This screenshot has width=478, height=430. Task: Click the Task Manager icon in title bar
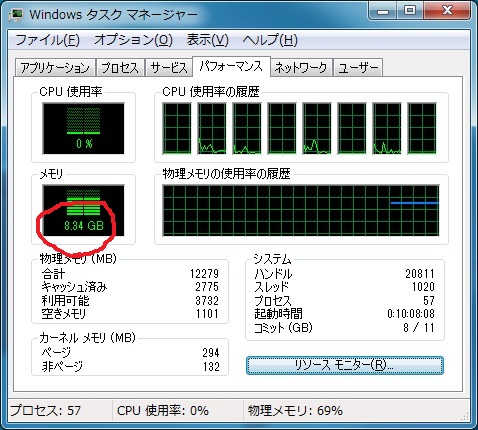click(x=16, y=15)
